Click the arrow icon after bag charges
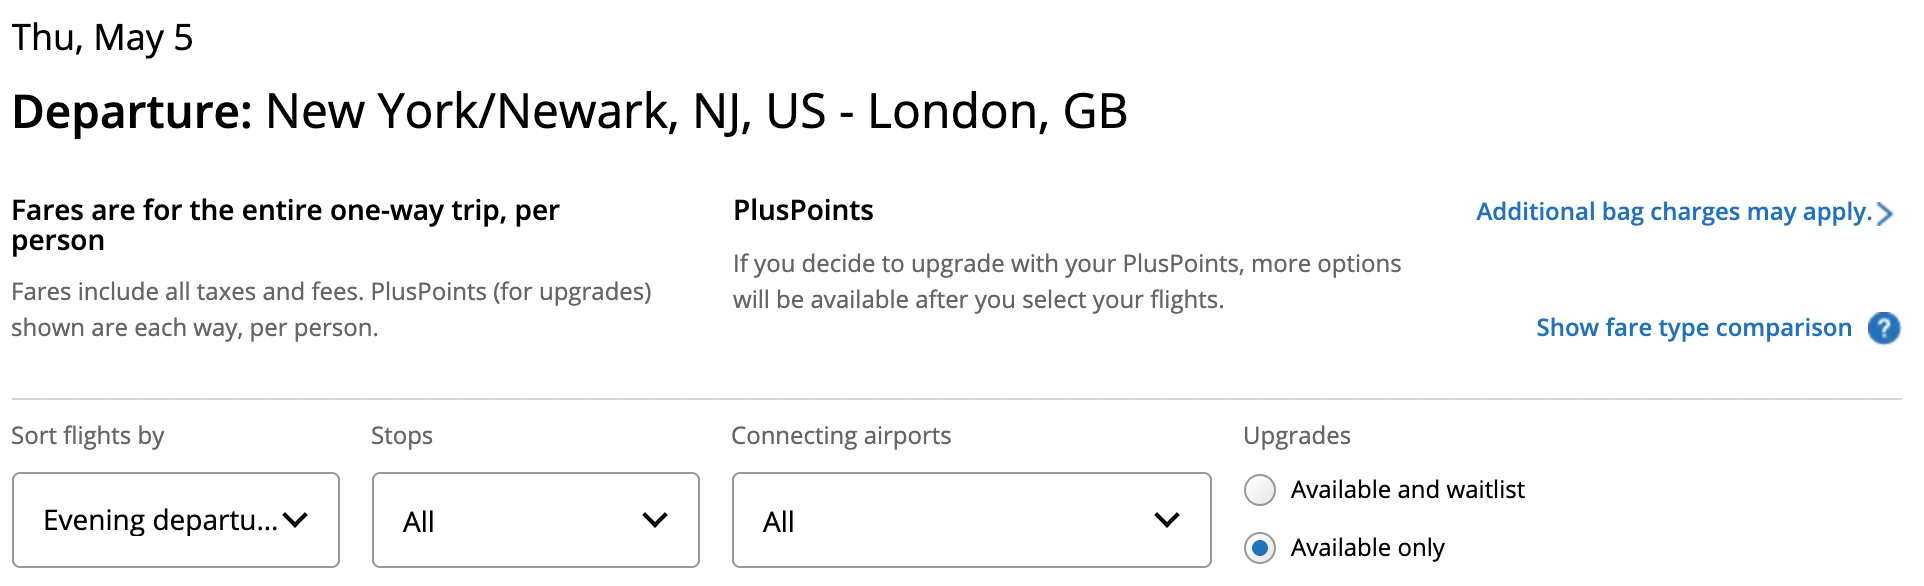The height and width of the screenshot is (586, 1924). click(1885, 213)
